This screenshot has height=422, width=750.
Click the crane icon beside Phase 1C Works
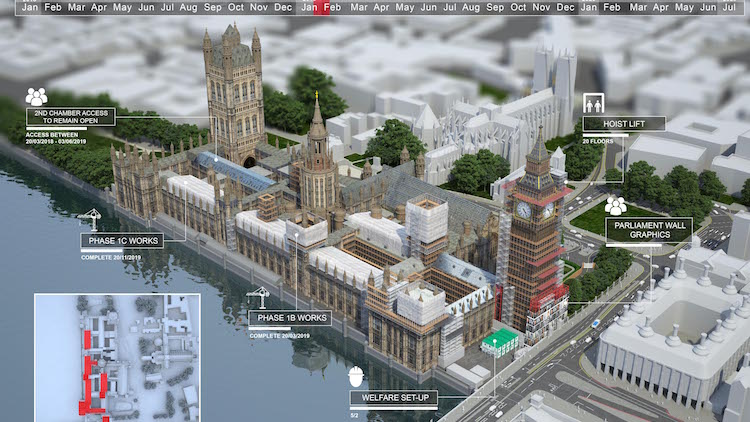click(92, 219)
